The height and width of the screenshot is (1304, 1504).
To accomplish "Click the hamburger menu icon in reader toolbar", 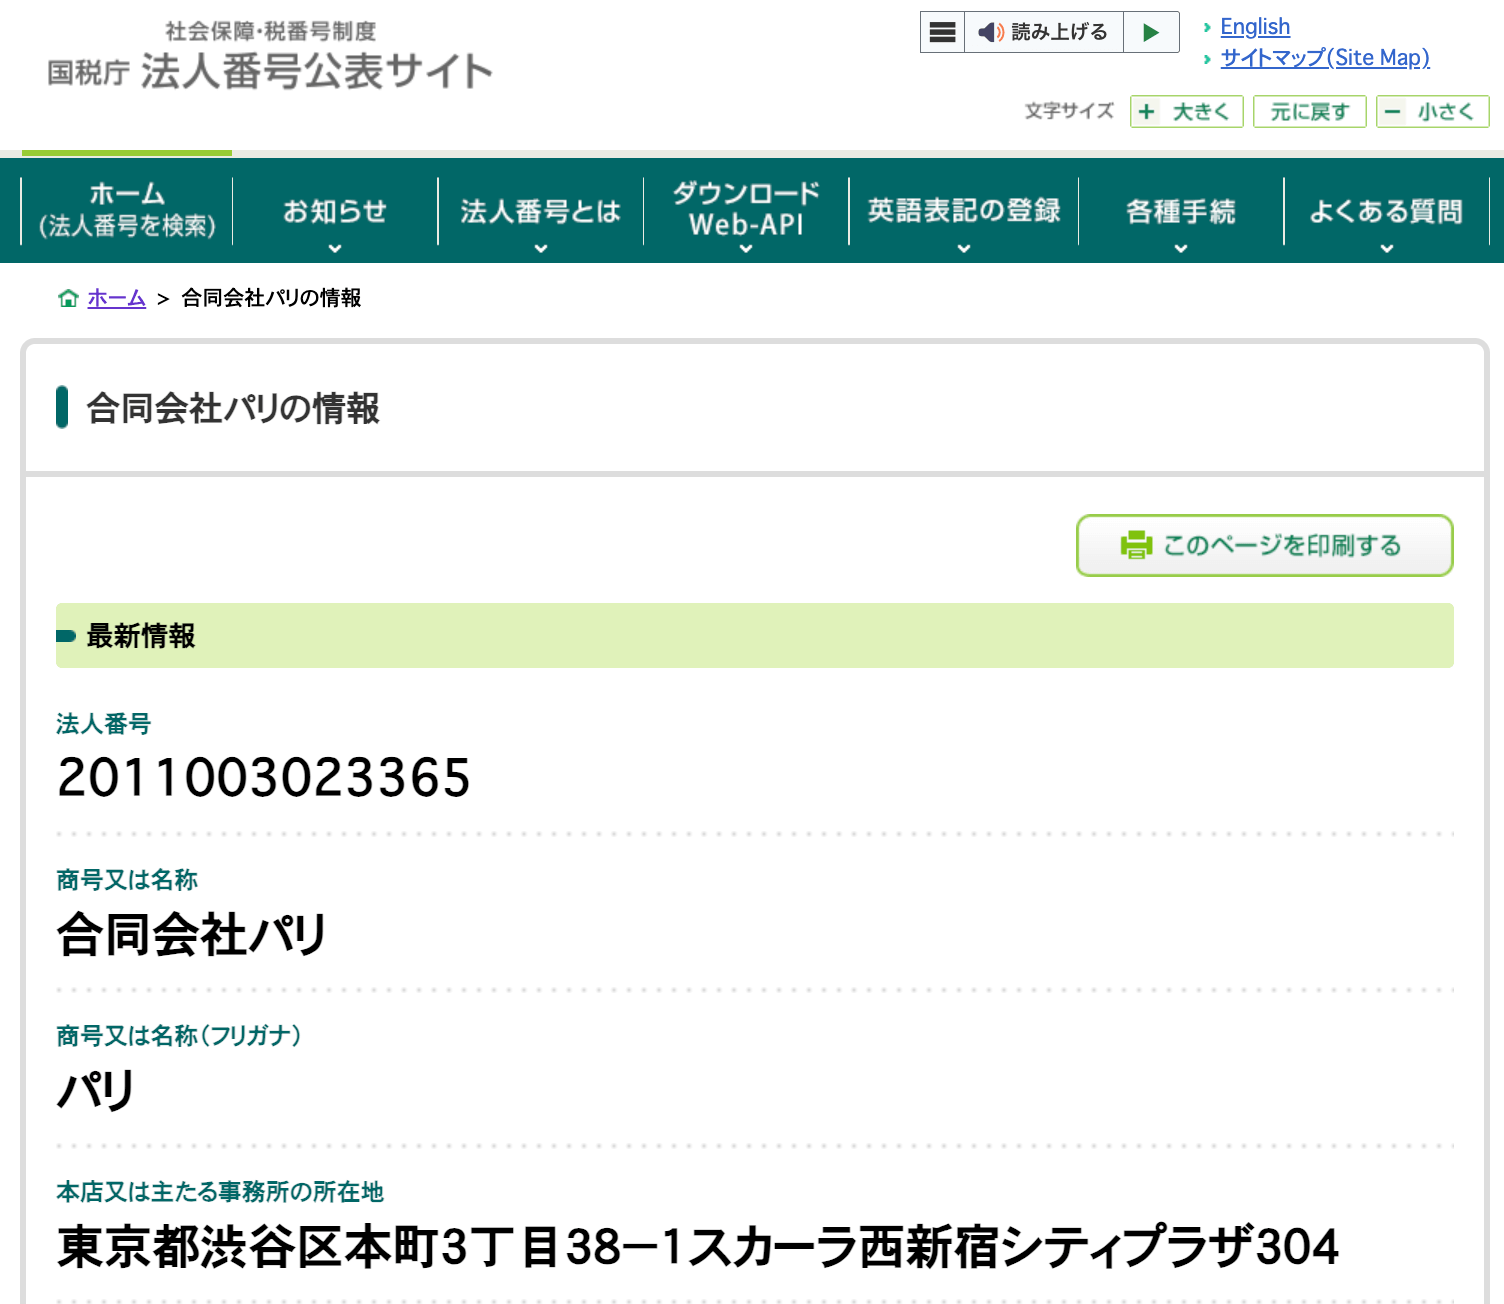I will click(x=942, y=32).
